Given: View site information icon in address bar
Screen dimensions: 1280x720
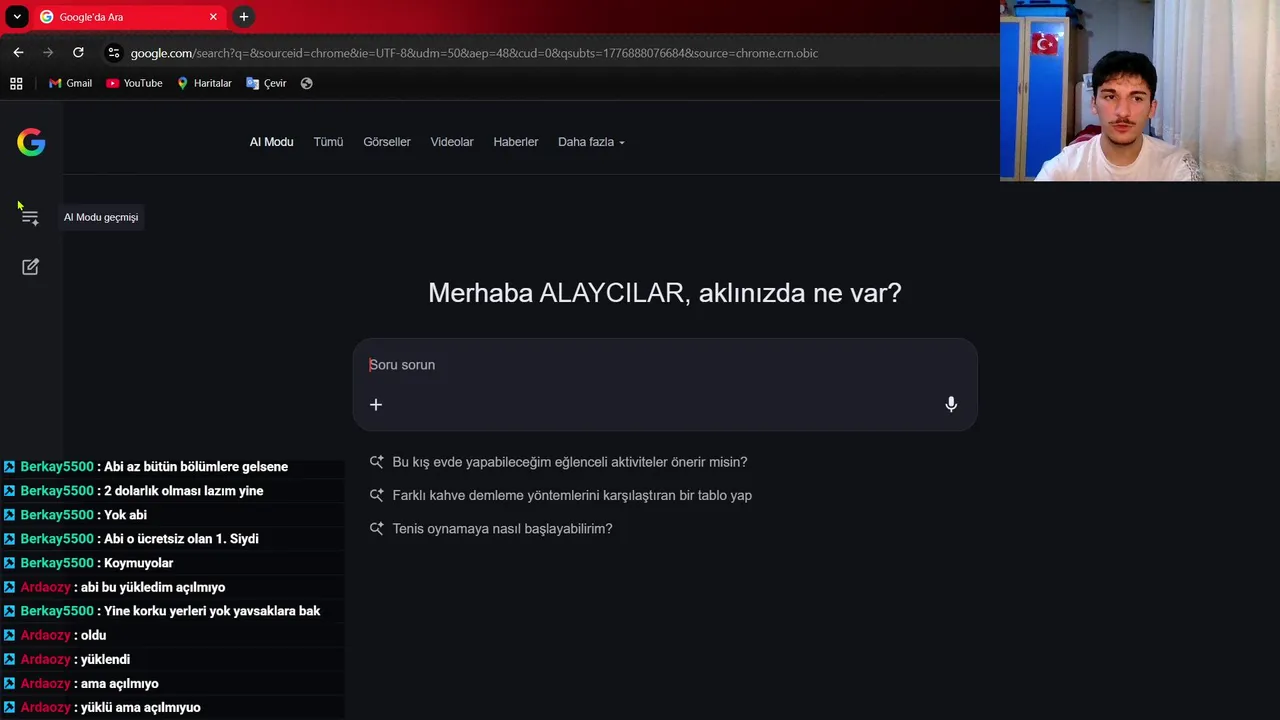Looking at the screenshot, I should pyautogui.click(x=113, y=53).
